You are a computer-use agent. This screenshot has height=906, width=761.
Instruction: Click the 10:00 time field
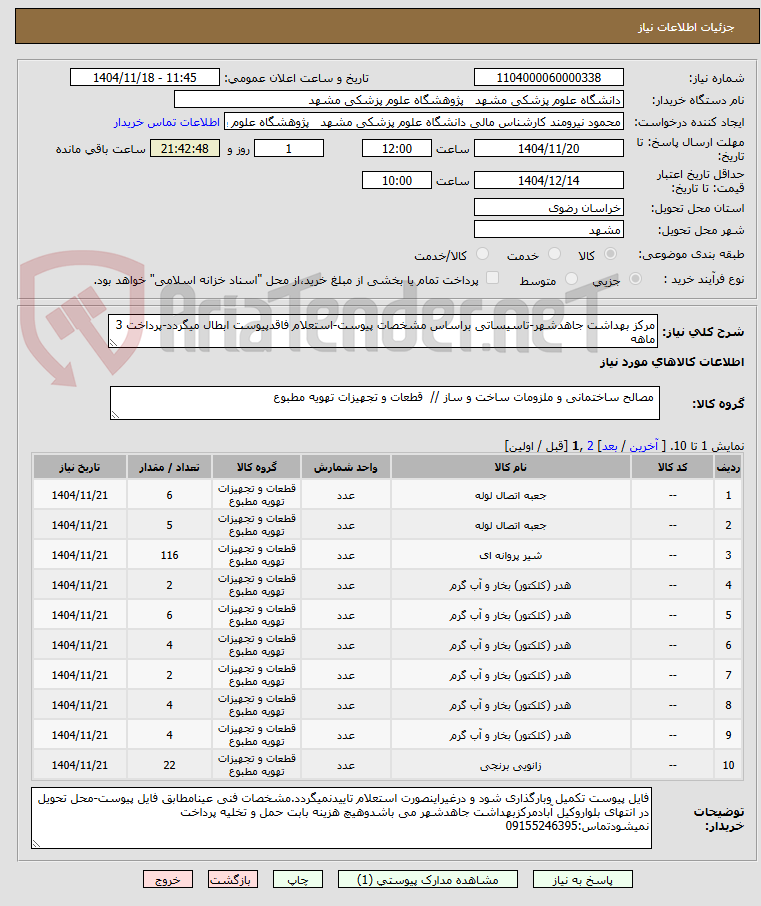(x=396, y=180)
